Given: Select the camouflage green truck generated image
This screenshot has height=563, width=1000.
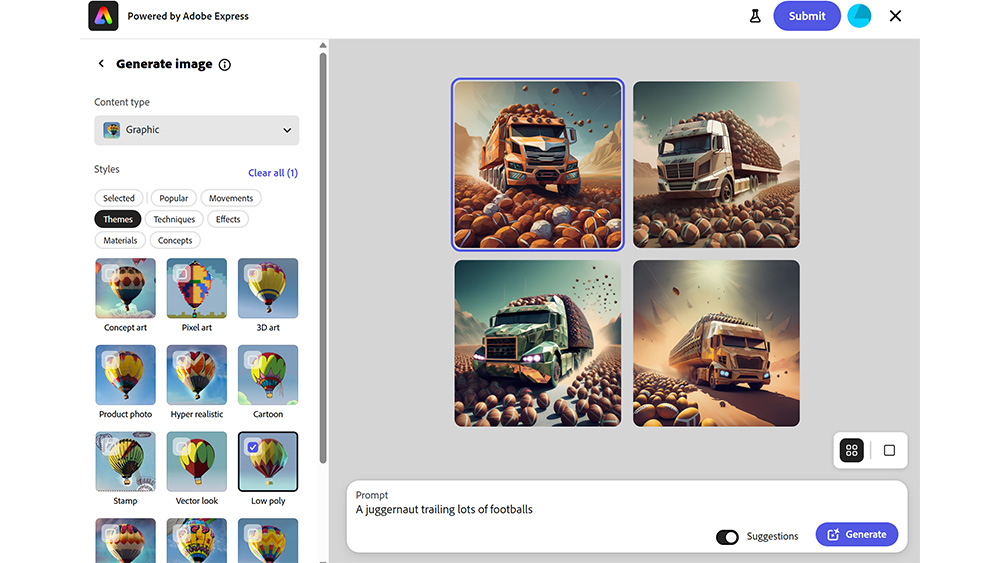Looking at the screenshot, I should [x=538, y=343].
